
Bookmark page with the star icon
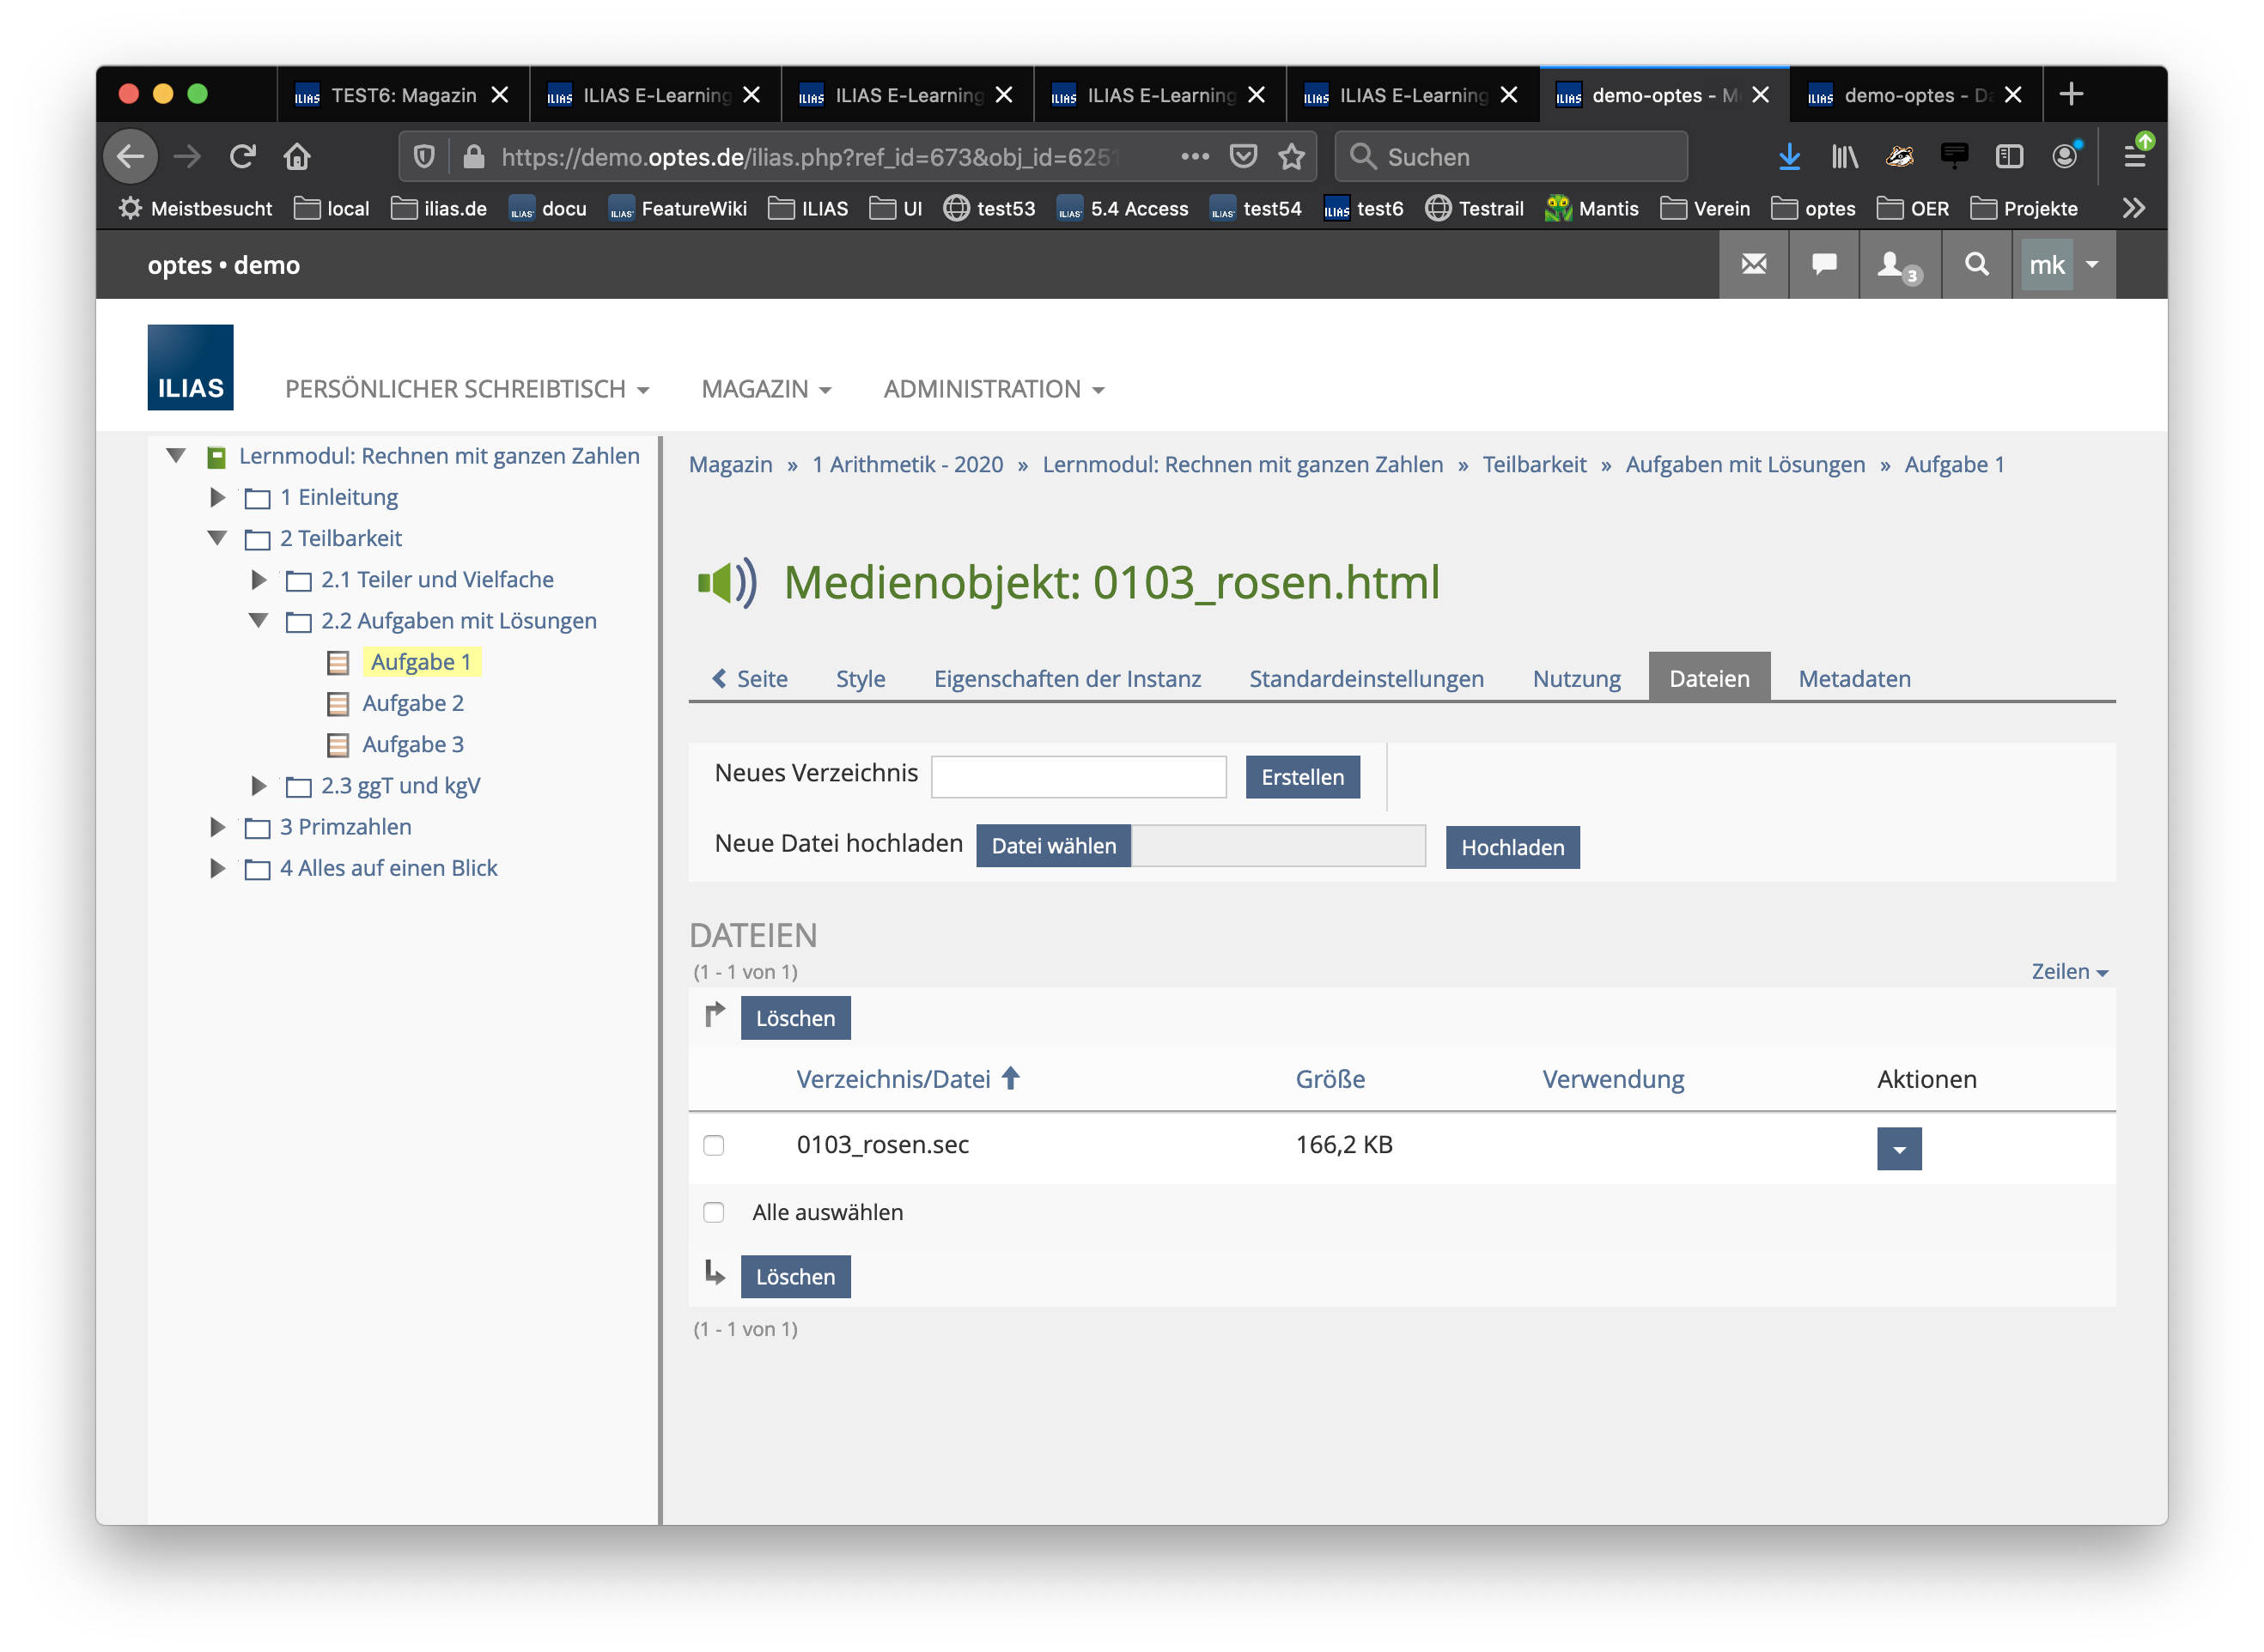(1291, 156)
